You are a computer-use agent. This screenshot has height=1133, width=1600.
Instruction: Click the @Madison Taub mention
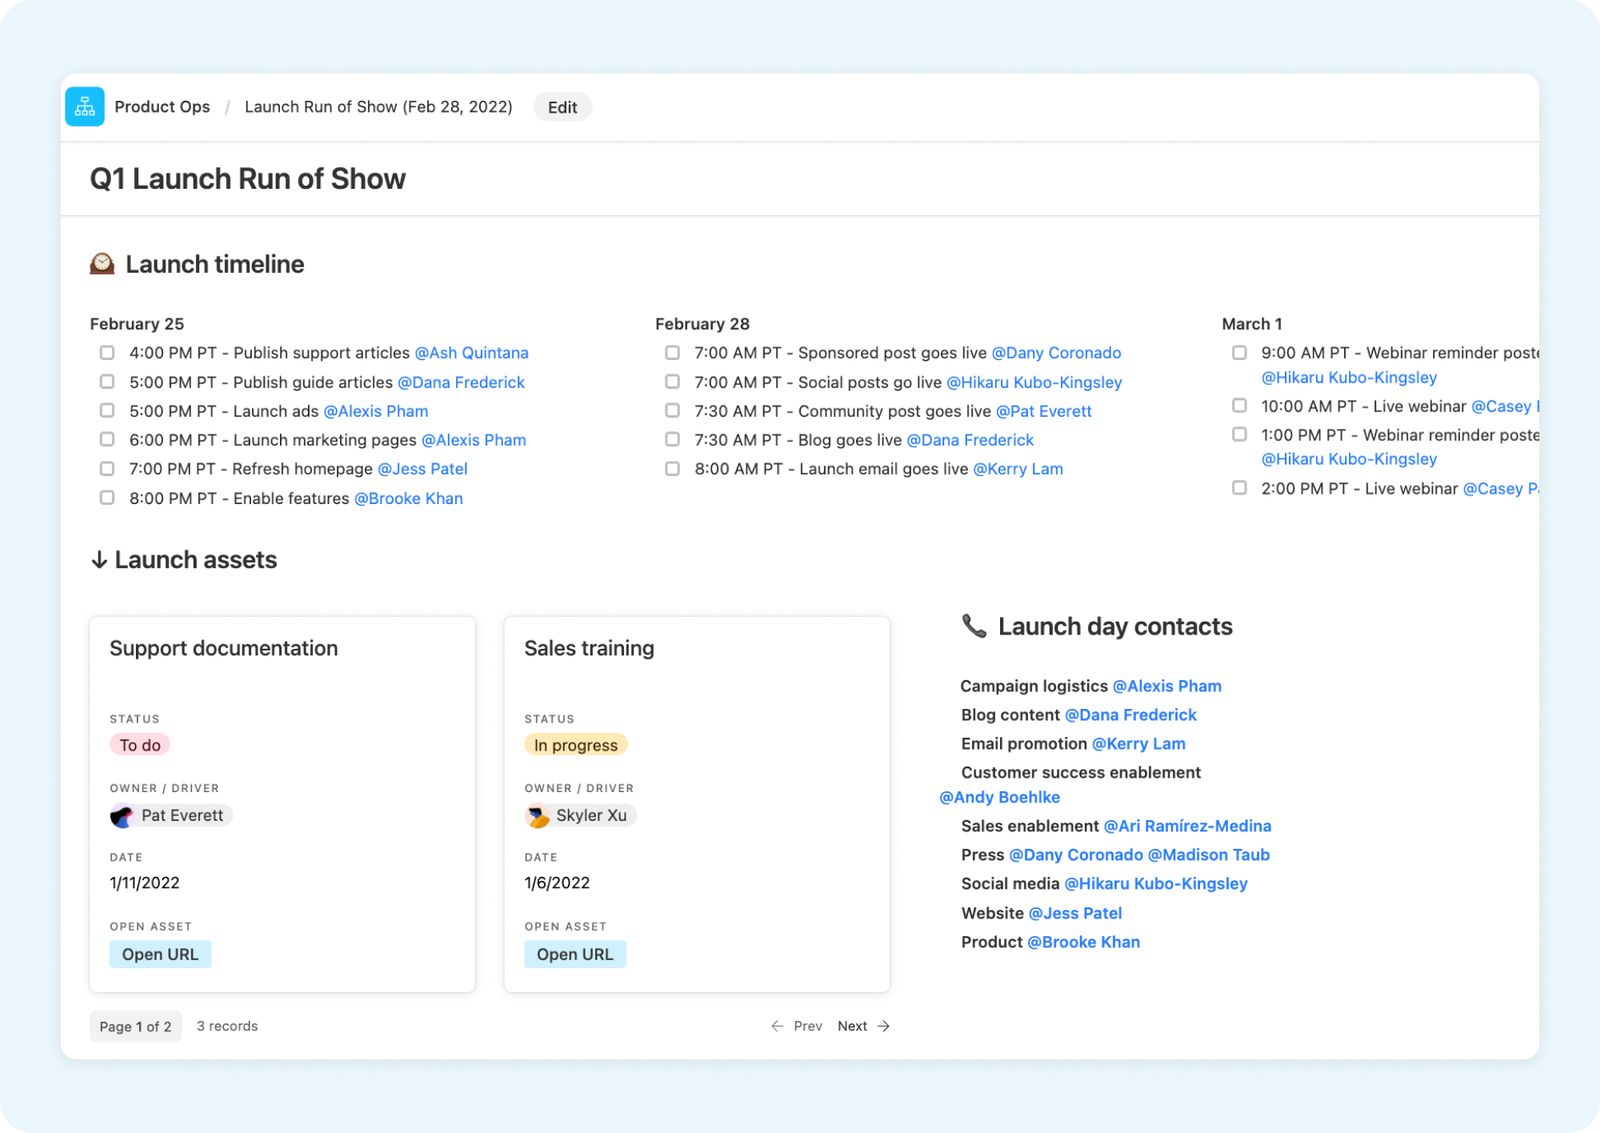point(1209,855)
